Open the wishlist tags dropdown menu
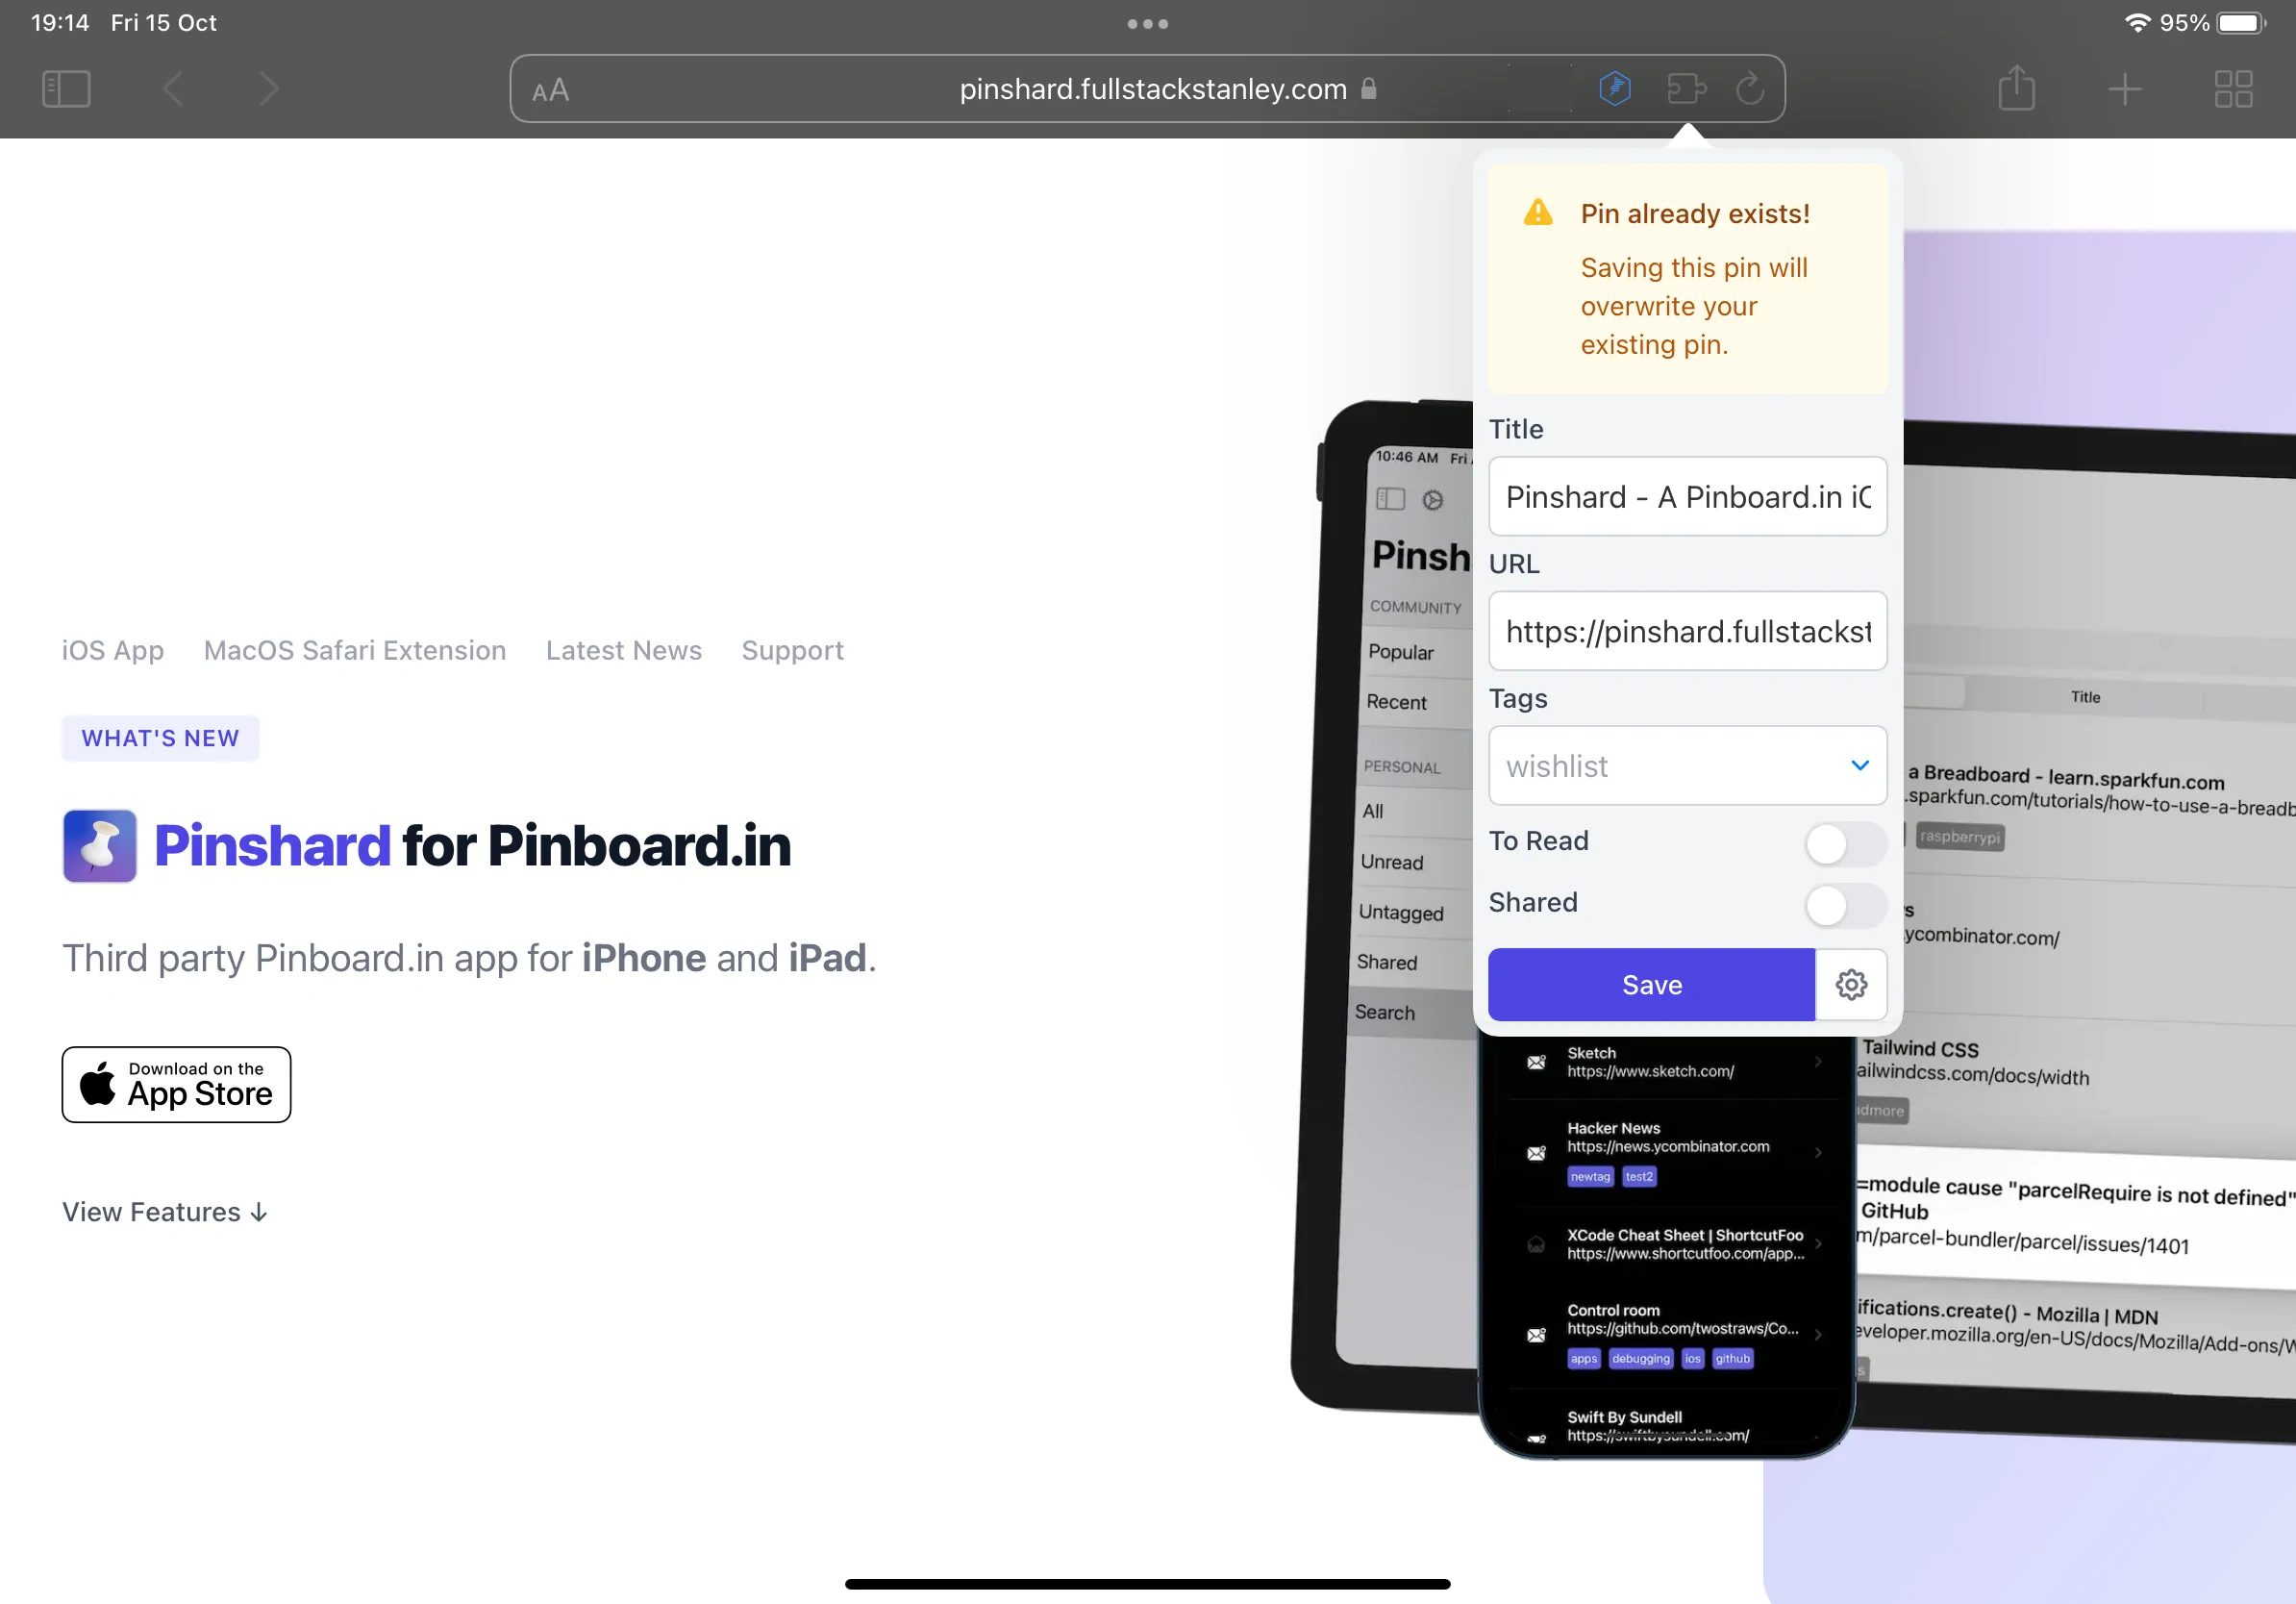Screen dimensions: 2296x1604 pos(1859,764)
